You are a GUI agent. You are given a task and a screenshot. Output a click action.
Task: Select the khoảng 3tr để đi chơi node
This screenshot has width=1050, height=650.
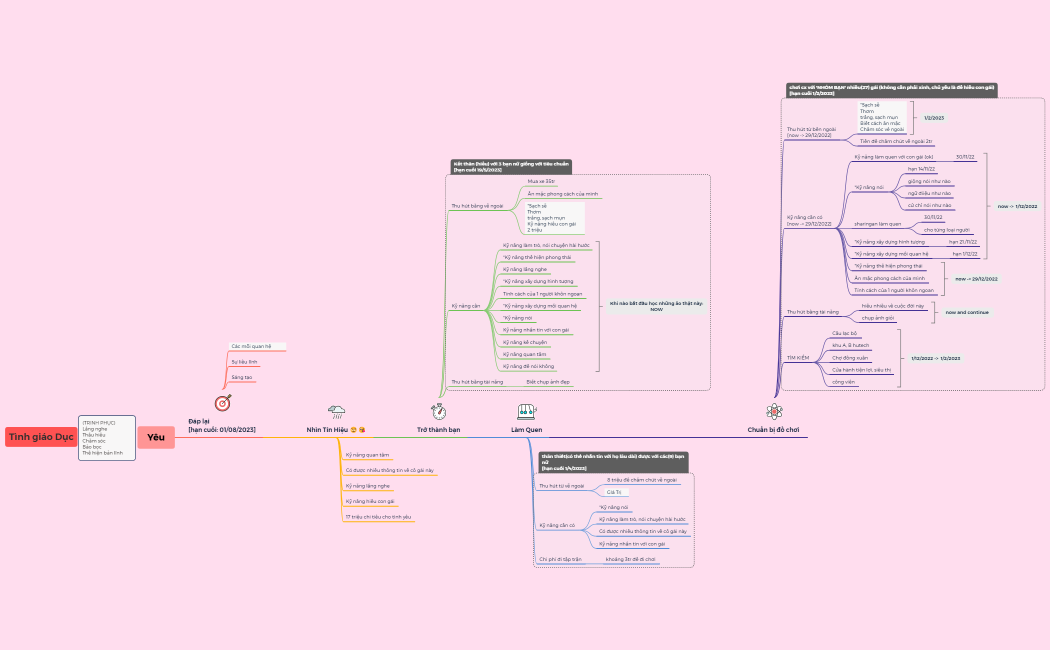coord(630,560)
